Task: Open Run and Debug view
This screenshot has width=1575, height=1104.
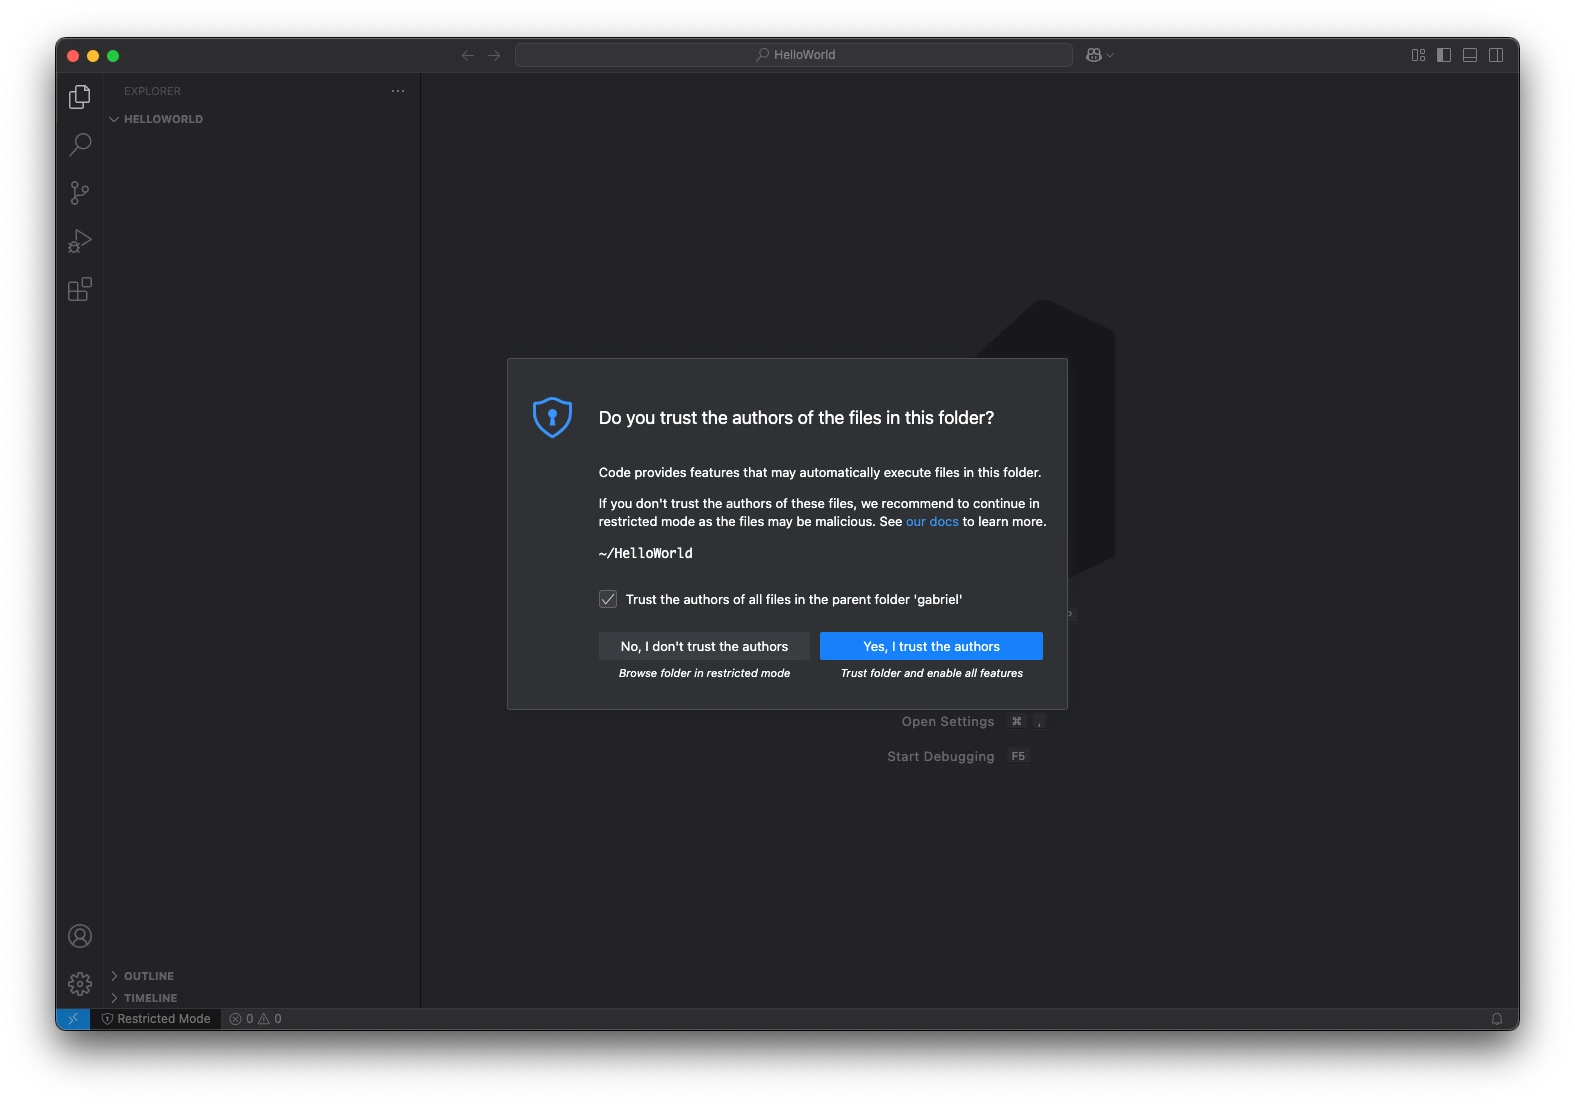Action: pos(80,241)
